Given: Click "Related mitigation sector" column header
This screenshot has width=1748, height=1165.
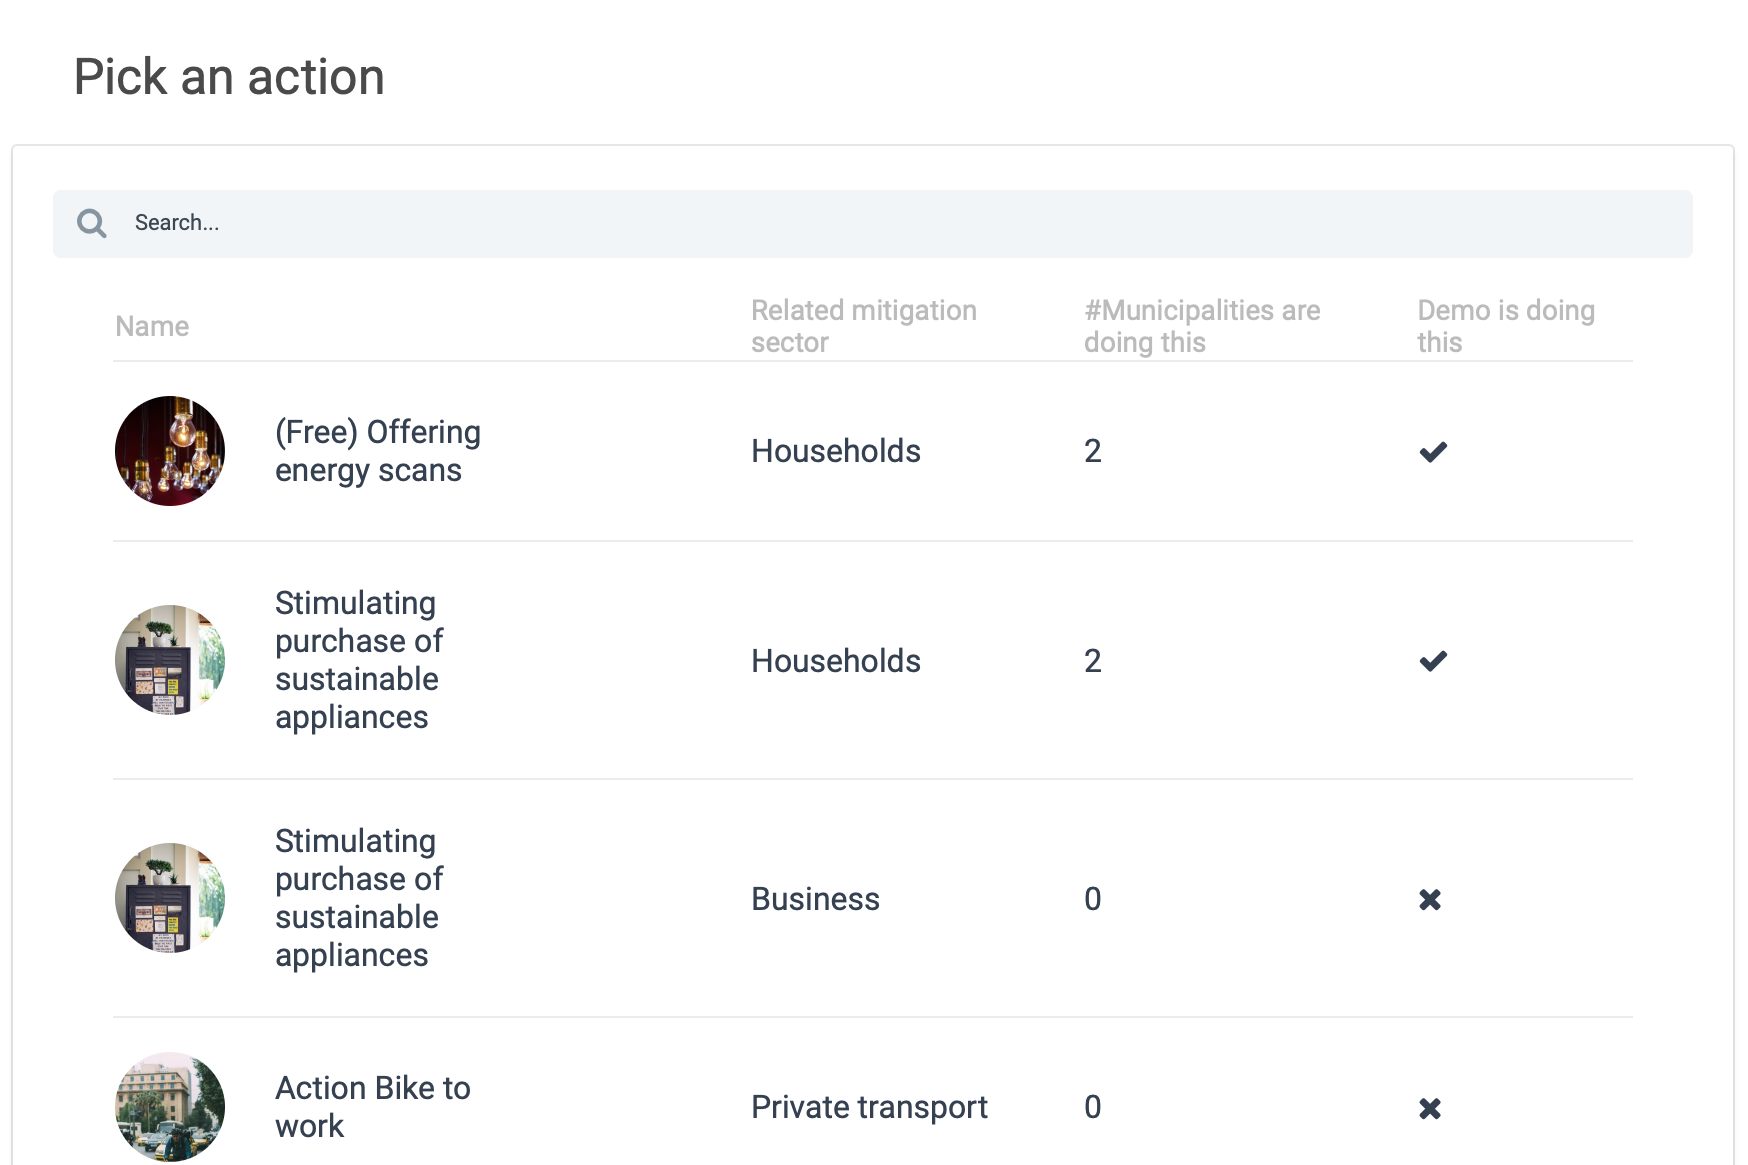Looking at the screenshot, I should tap(863, 326).
